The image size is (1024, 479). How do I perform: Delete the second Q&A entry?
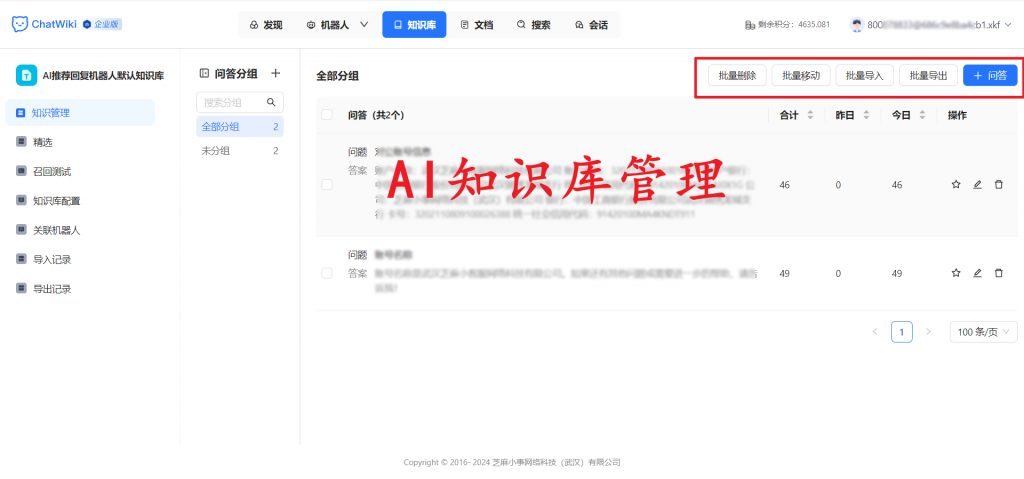coord(998,273)
